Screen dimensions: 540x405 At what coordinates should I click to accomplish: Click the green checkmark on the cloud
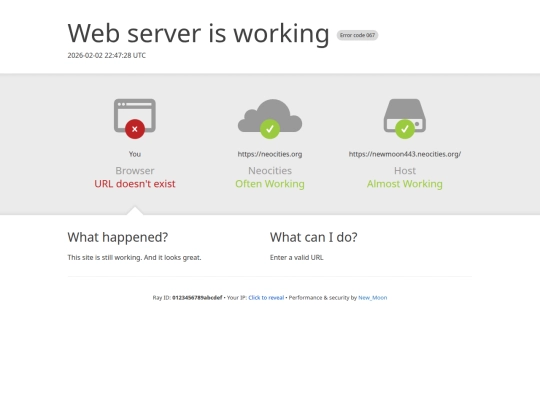[270, 129]
